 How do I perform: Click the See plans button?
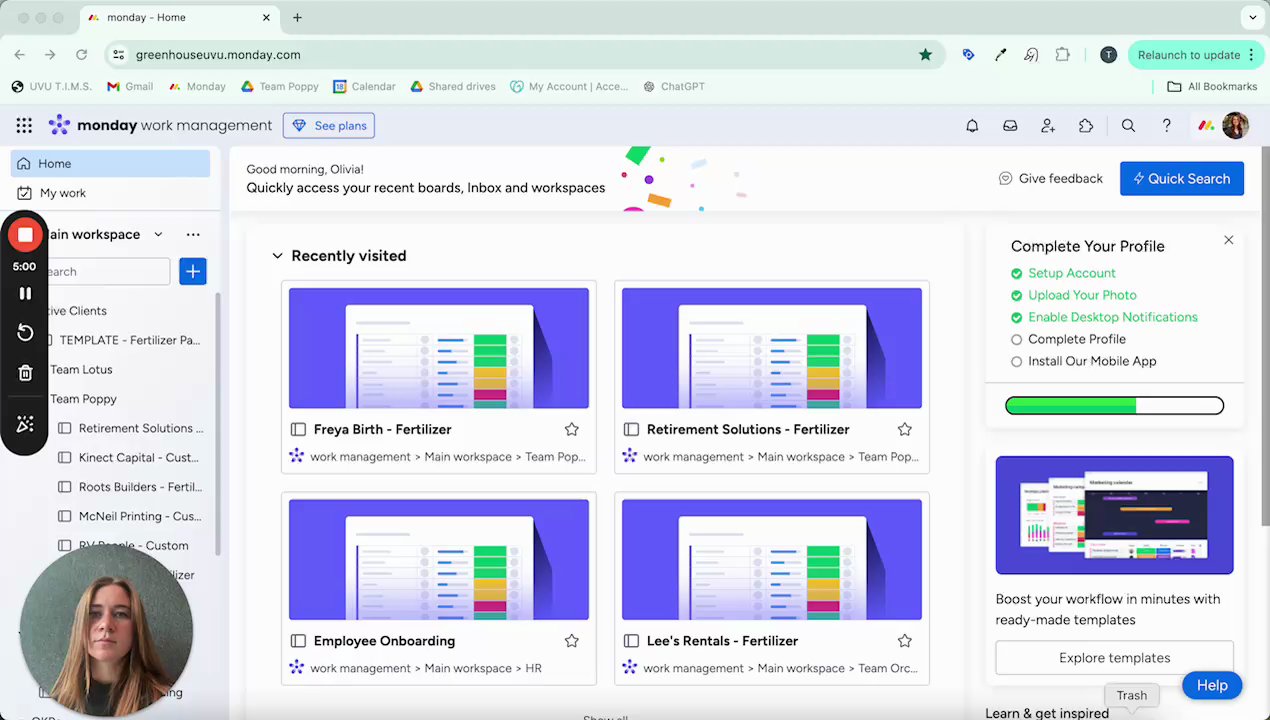click(x=329, y=125)
